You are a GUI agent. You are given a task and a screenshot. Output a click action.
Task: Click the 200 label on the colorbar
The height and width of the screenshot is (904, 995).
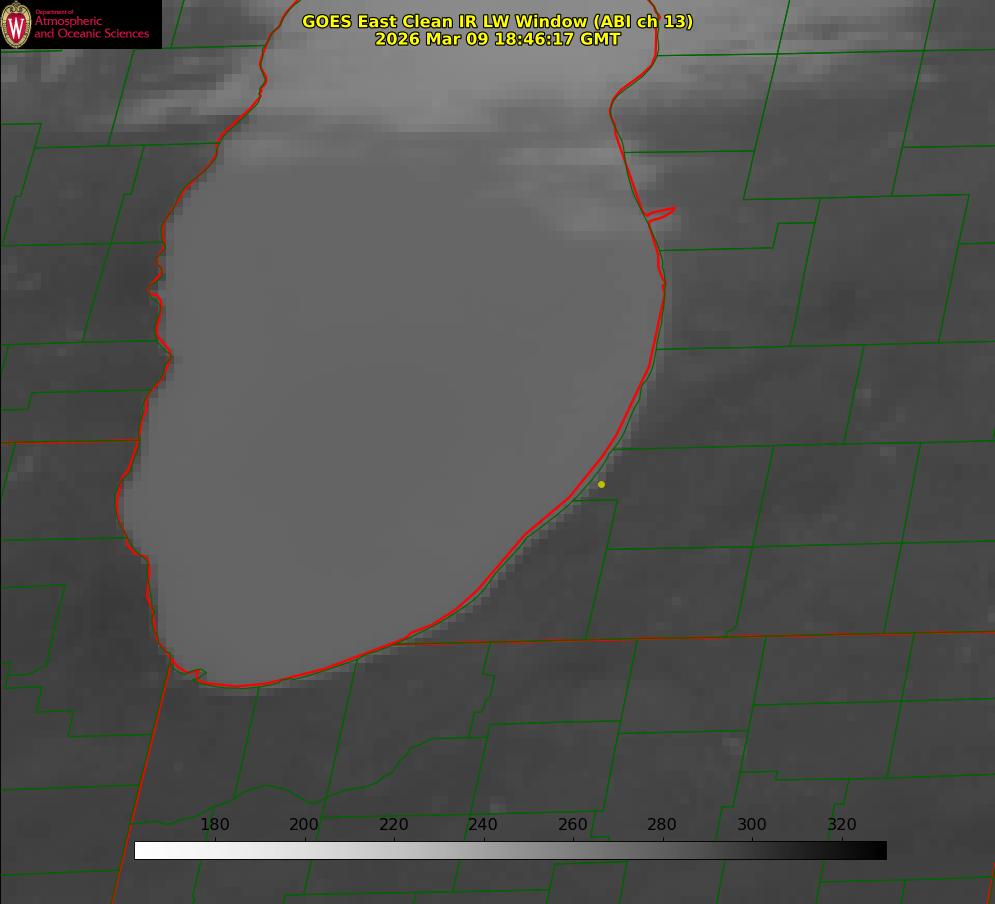coord(304,825)
